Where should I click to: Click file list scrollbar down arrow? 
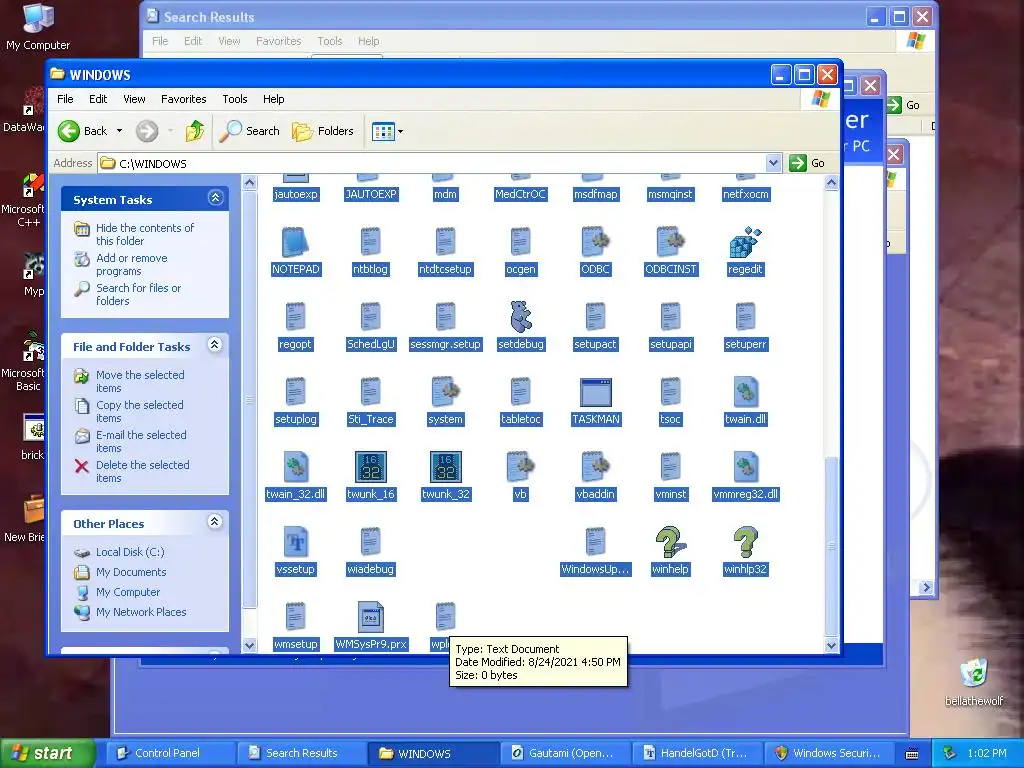coord(831,645)
